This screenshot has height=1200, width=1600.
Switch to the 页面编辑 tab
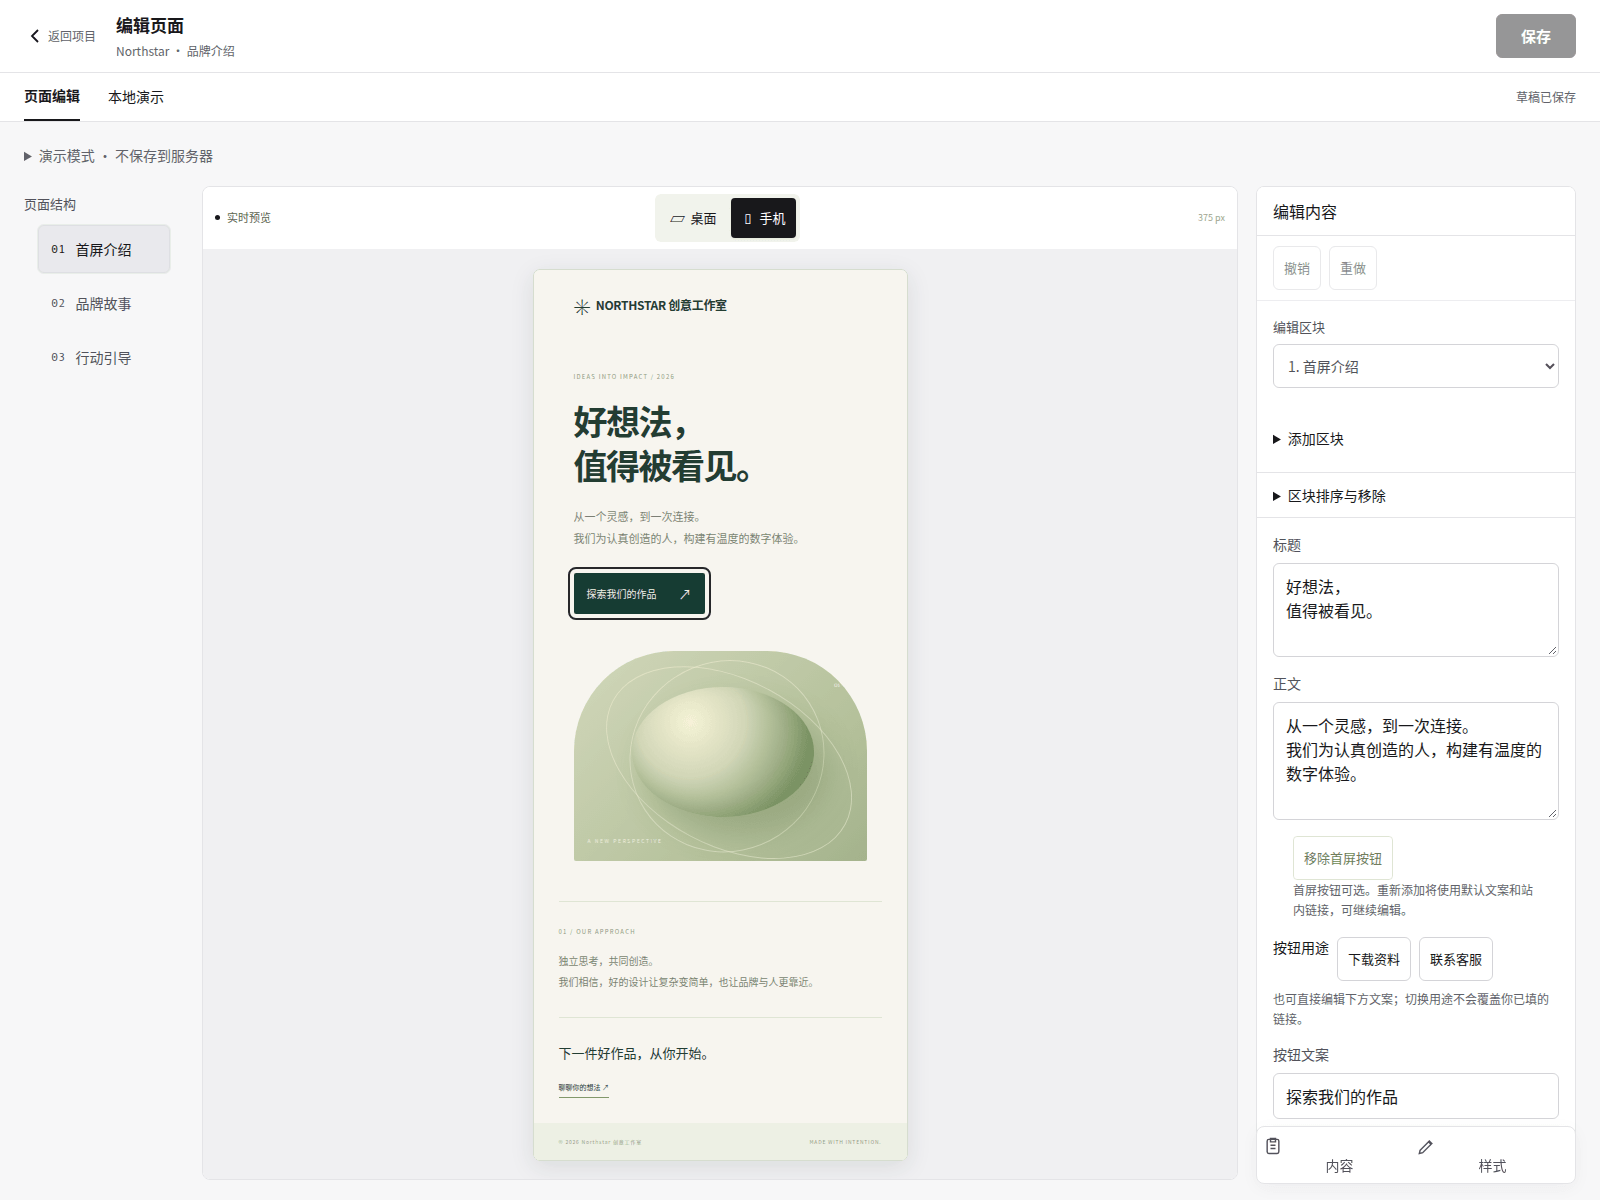(52, 97)
